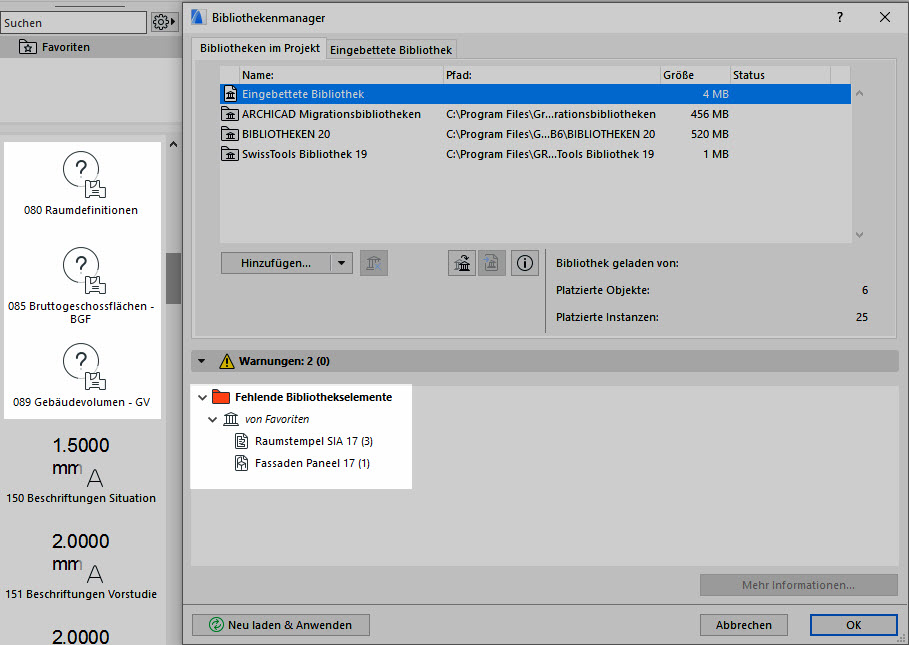Viewport: 909px width, 645px height.
Task: Click the Fassaden Paneel 17 object icon
Action: (241, 463)
